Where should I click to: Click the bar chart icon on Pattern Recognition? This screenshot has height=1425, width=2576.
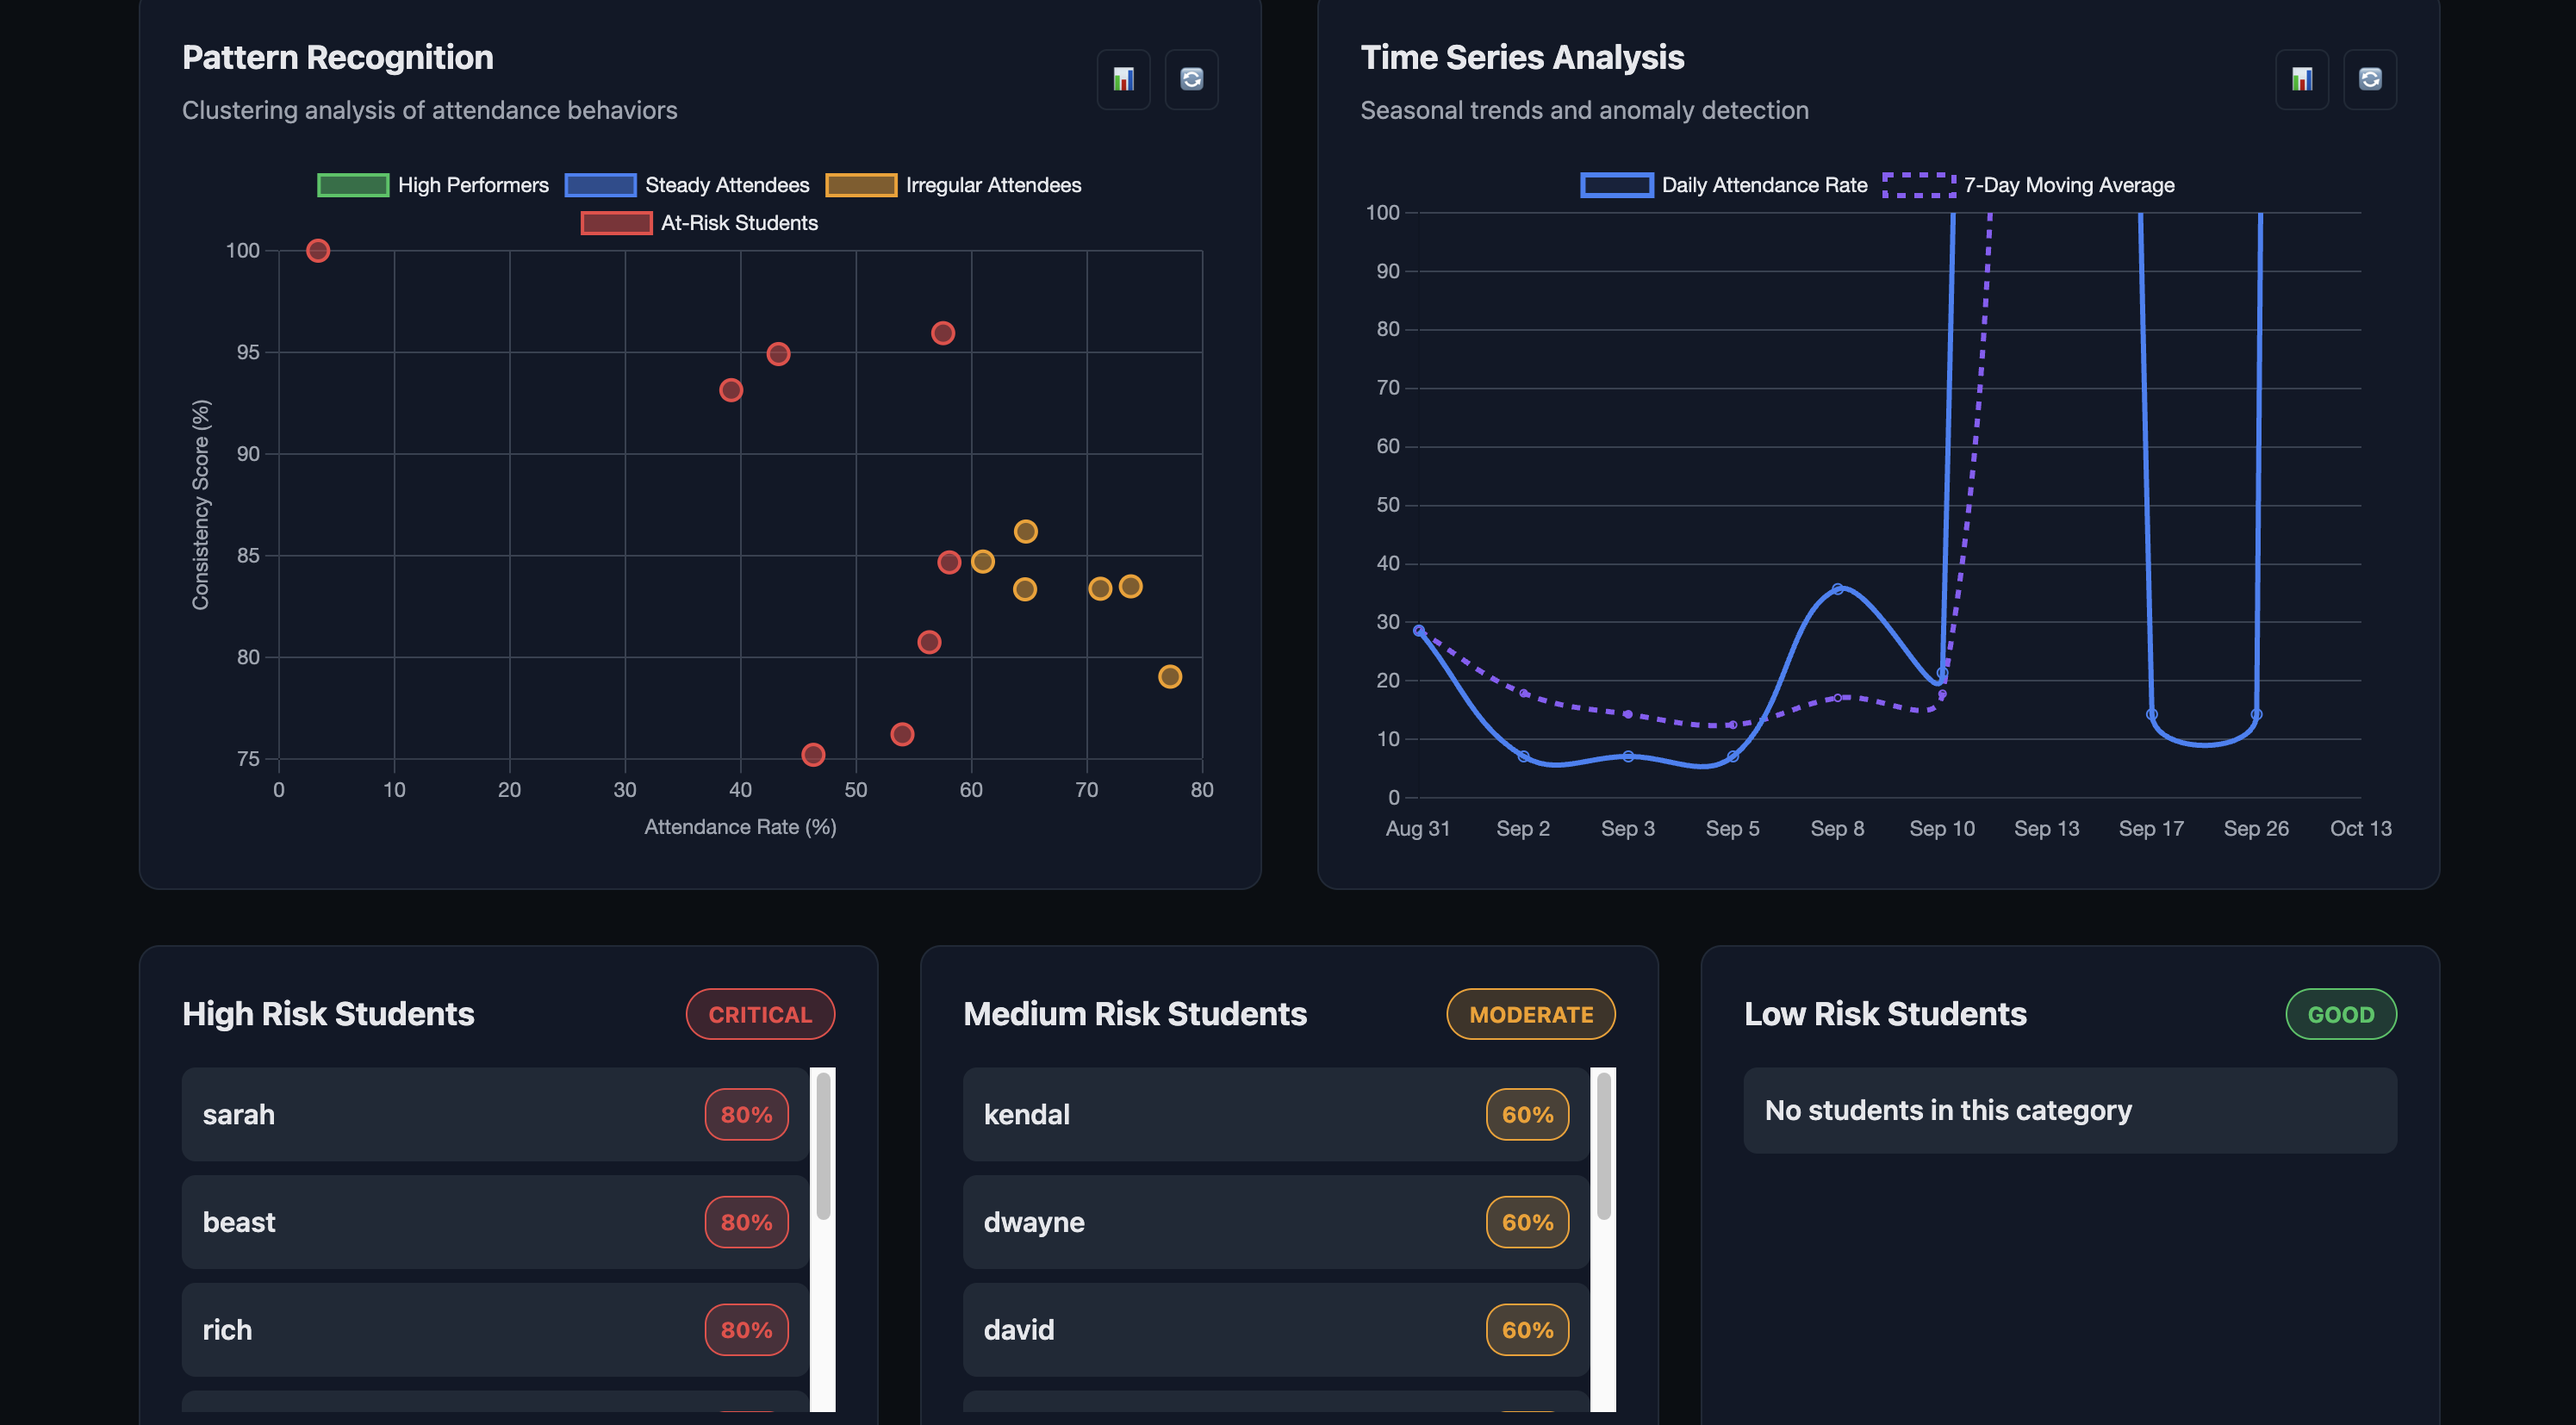(x=1123, y=79)
